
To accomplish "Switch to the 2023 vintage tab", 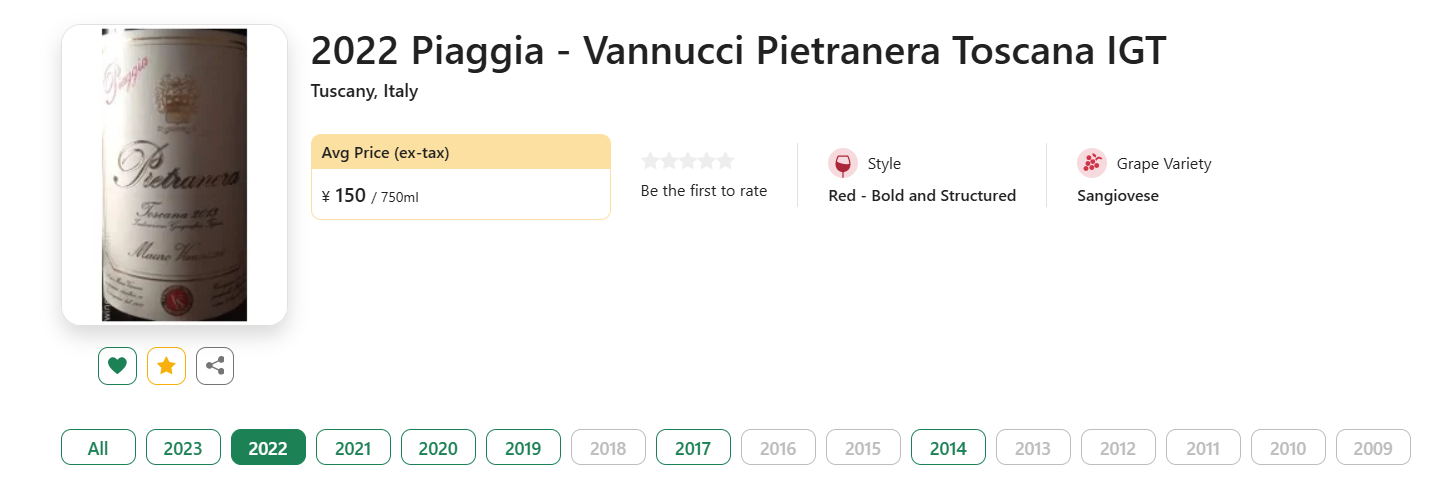I will pos(183,448).
